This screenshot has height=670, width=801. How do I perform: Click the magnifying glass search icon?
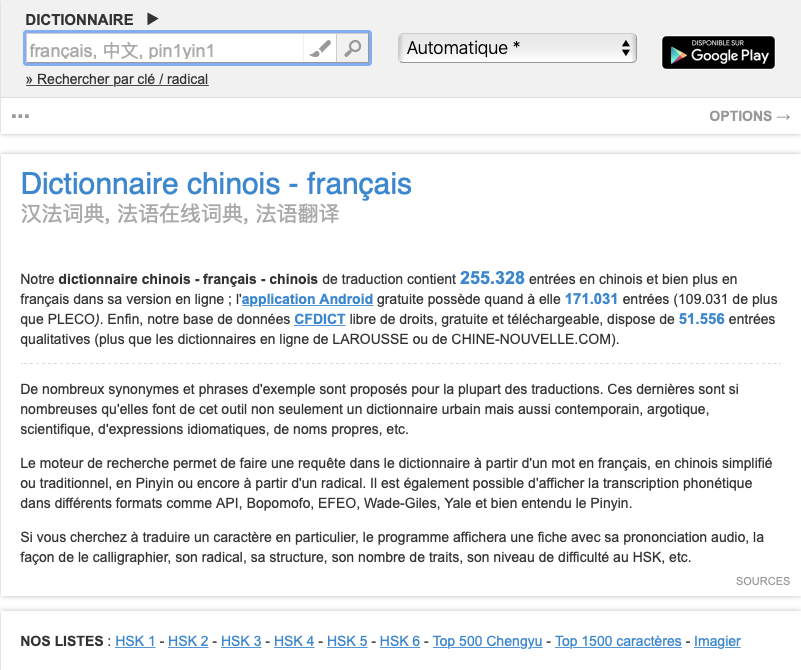tap(353, 49)
